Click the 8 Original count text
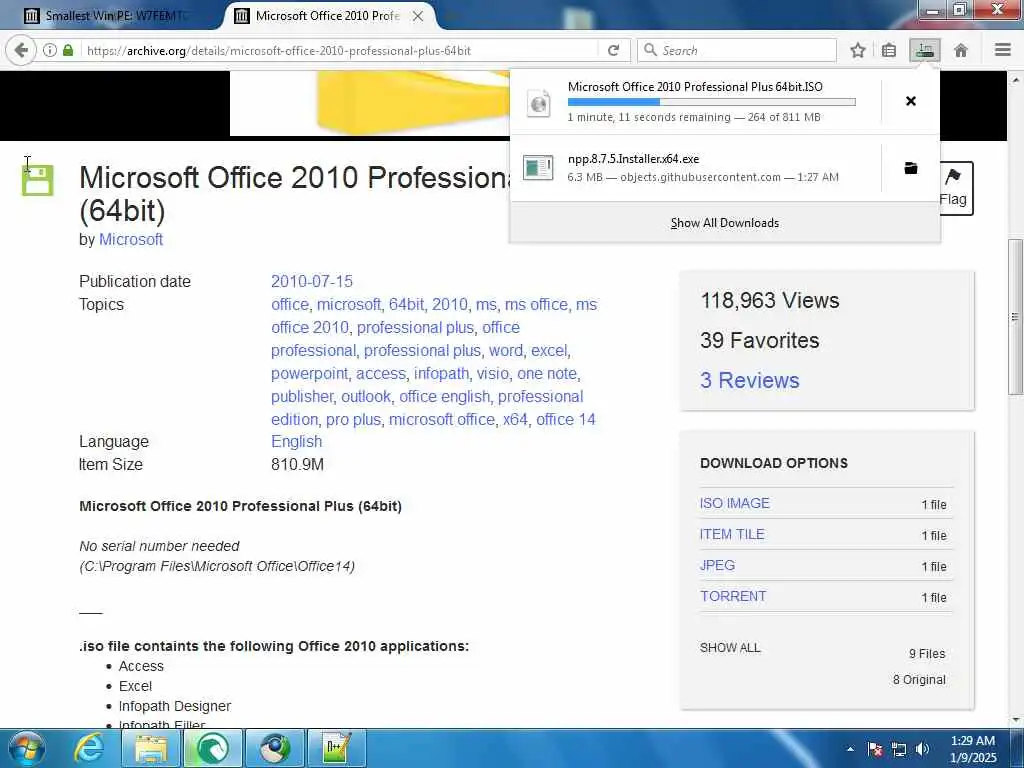Viewport: 1024px width, 768px height. pos(920,680)
